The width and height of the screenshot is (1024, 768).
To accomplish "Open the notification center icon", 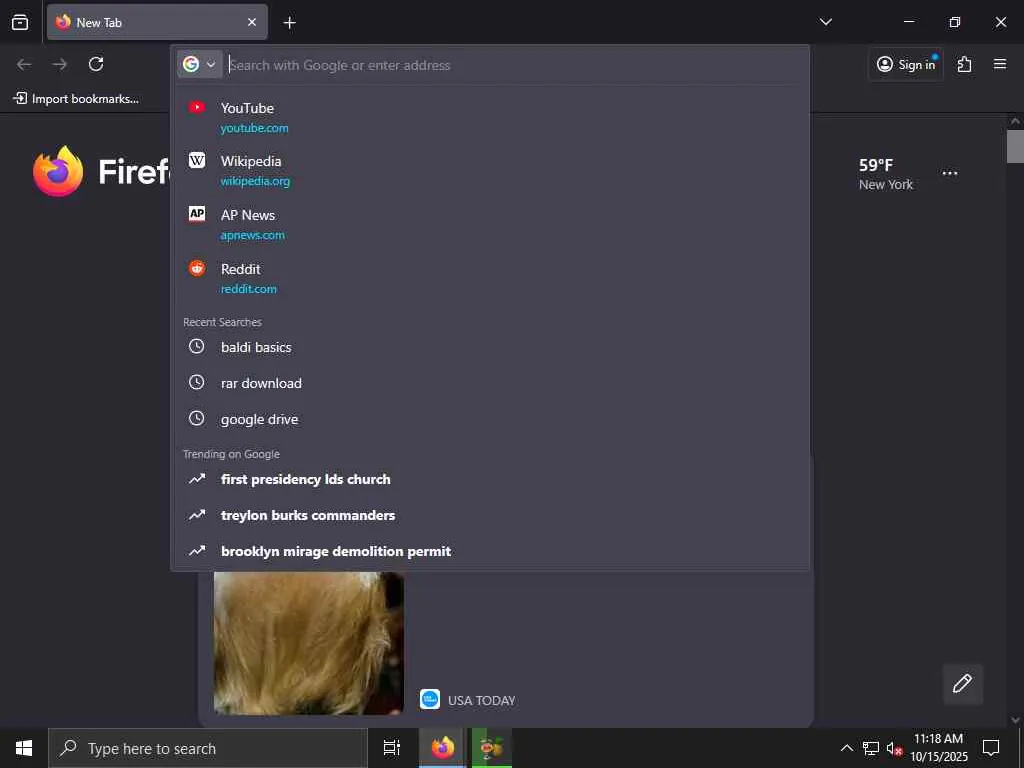I will coord(991,748).
